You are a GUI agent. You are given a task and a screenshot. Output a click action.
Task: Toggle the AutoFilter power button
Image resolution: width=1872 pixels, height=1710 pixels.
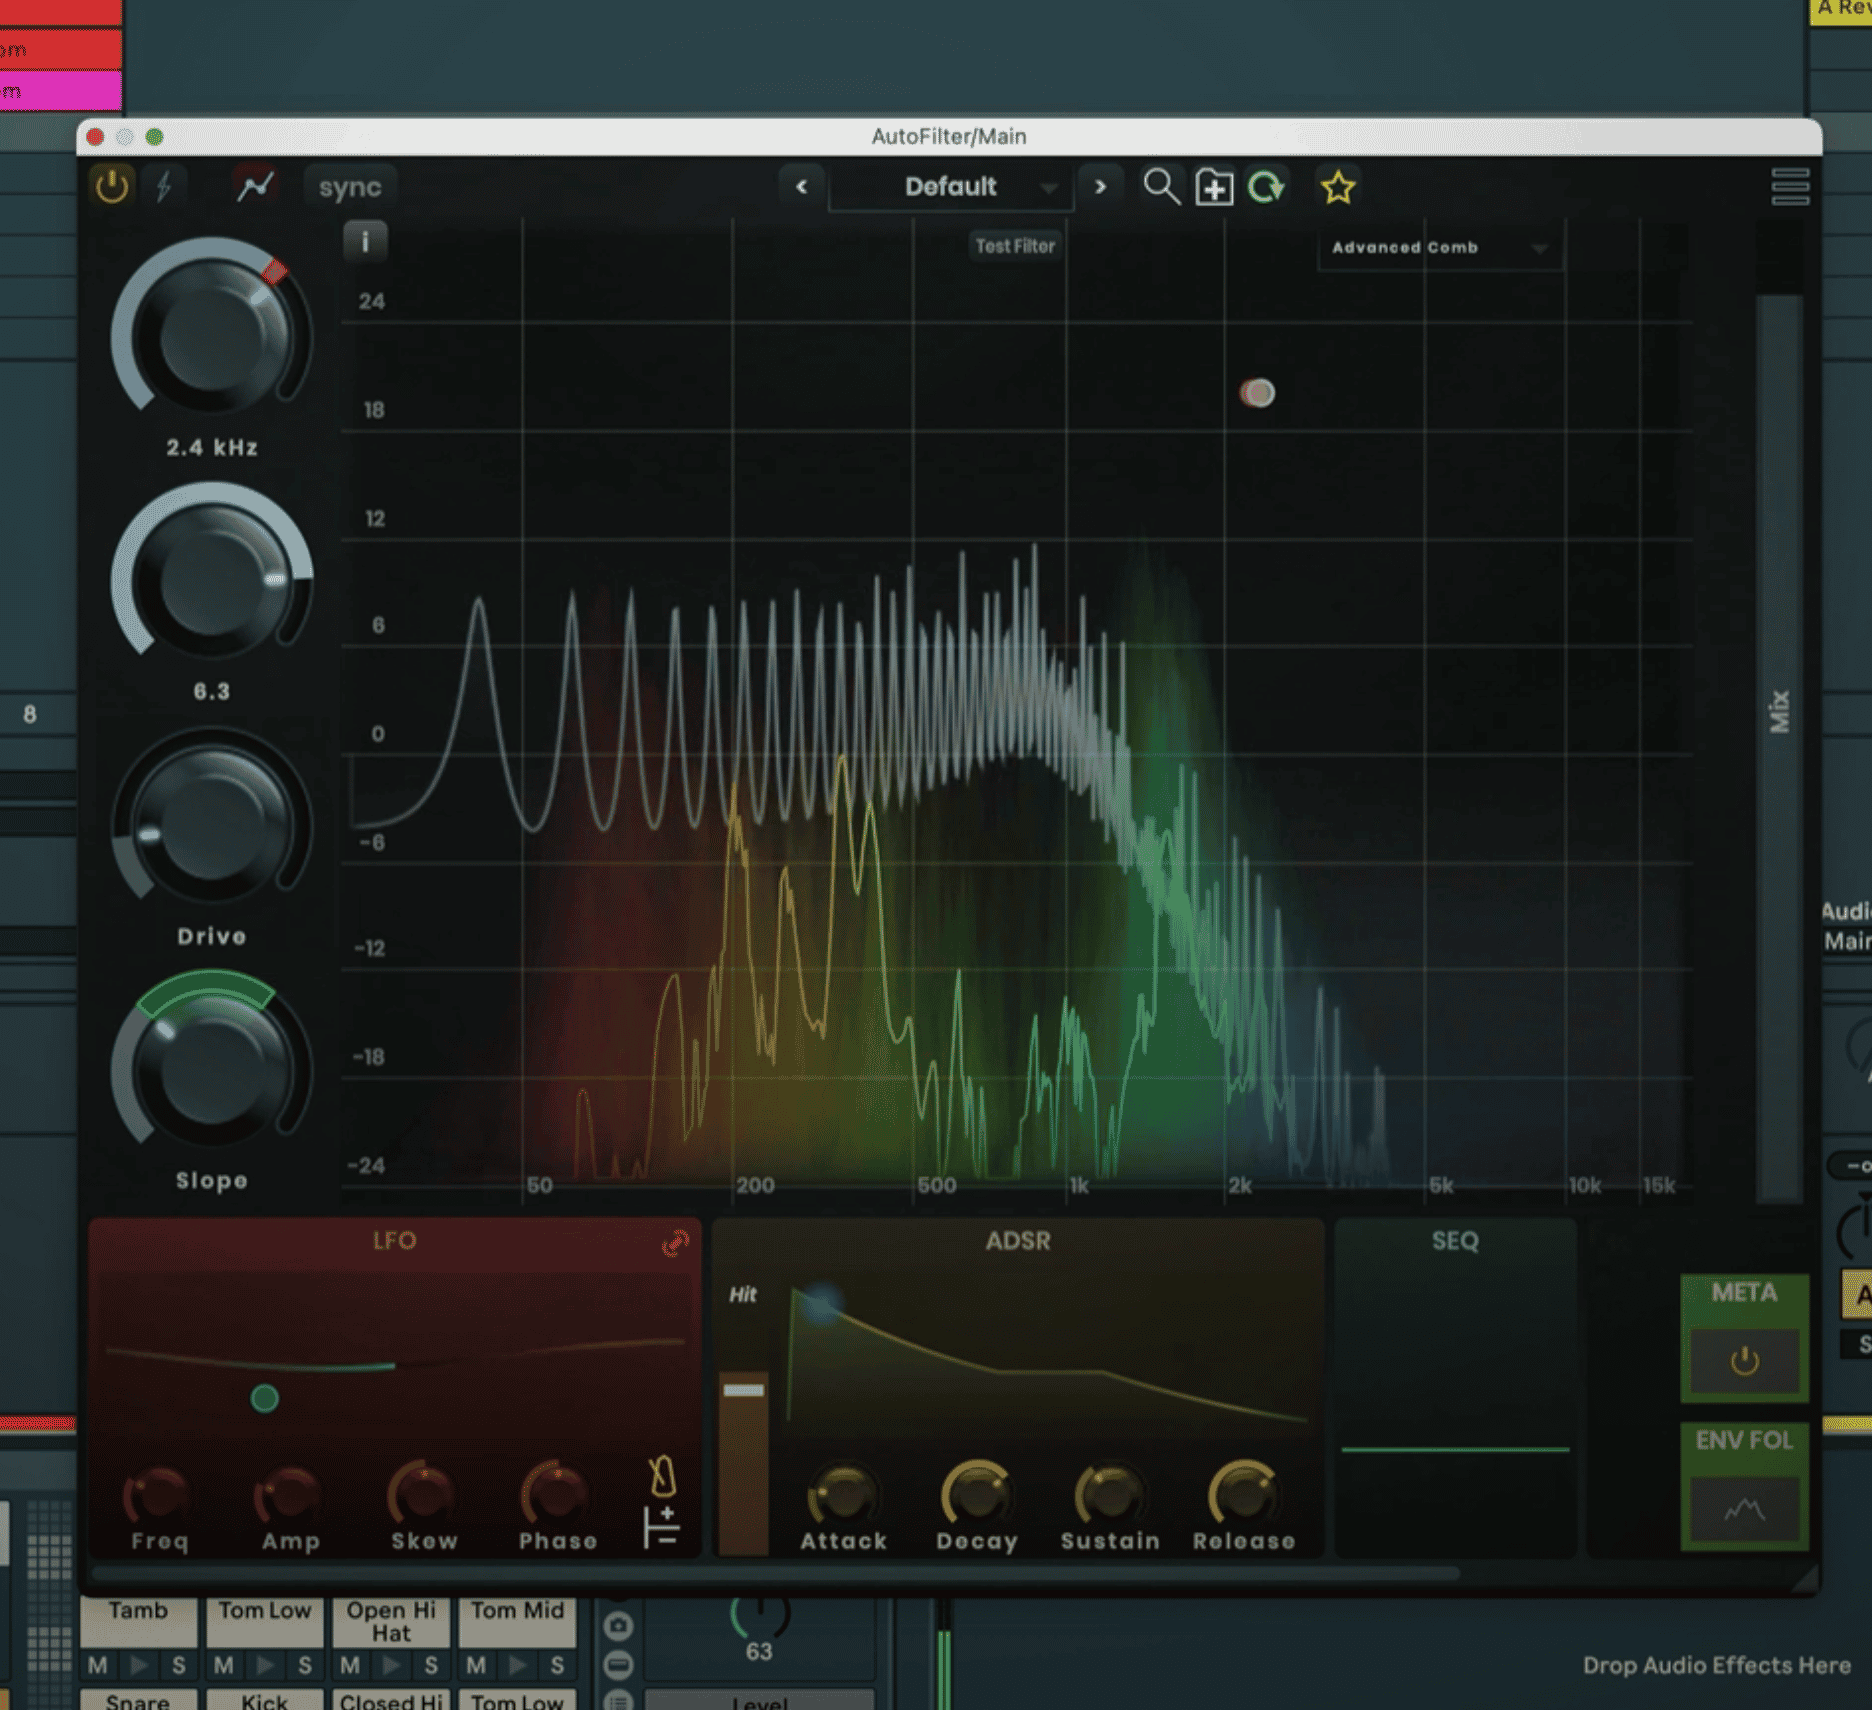(x=112, y=186)
